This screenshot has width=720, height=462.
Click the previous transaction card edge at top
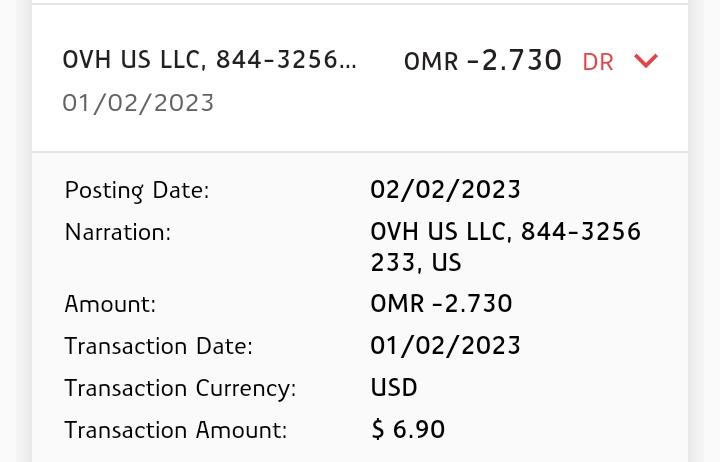(360, 2)
